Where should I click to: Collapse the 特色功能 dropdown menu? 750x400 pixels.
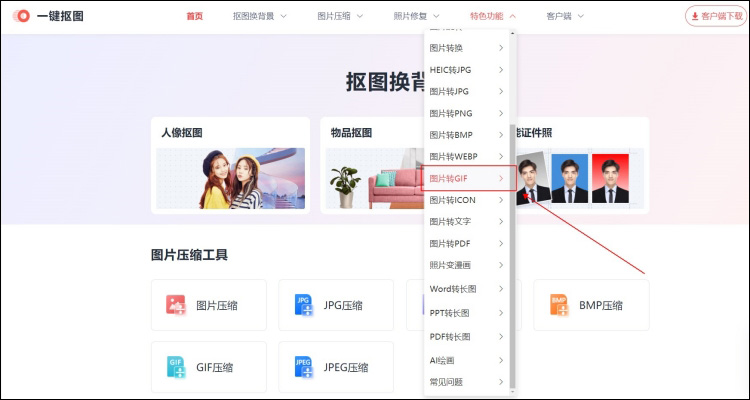[x=493, y=16]
